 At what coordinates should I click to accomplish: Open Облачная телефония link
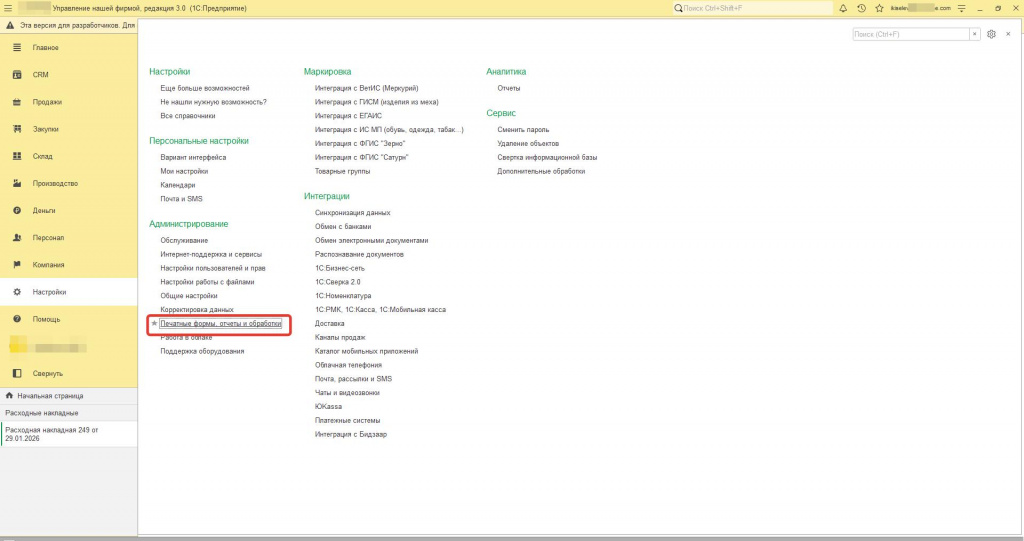tap(348, 365)
